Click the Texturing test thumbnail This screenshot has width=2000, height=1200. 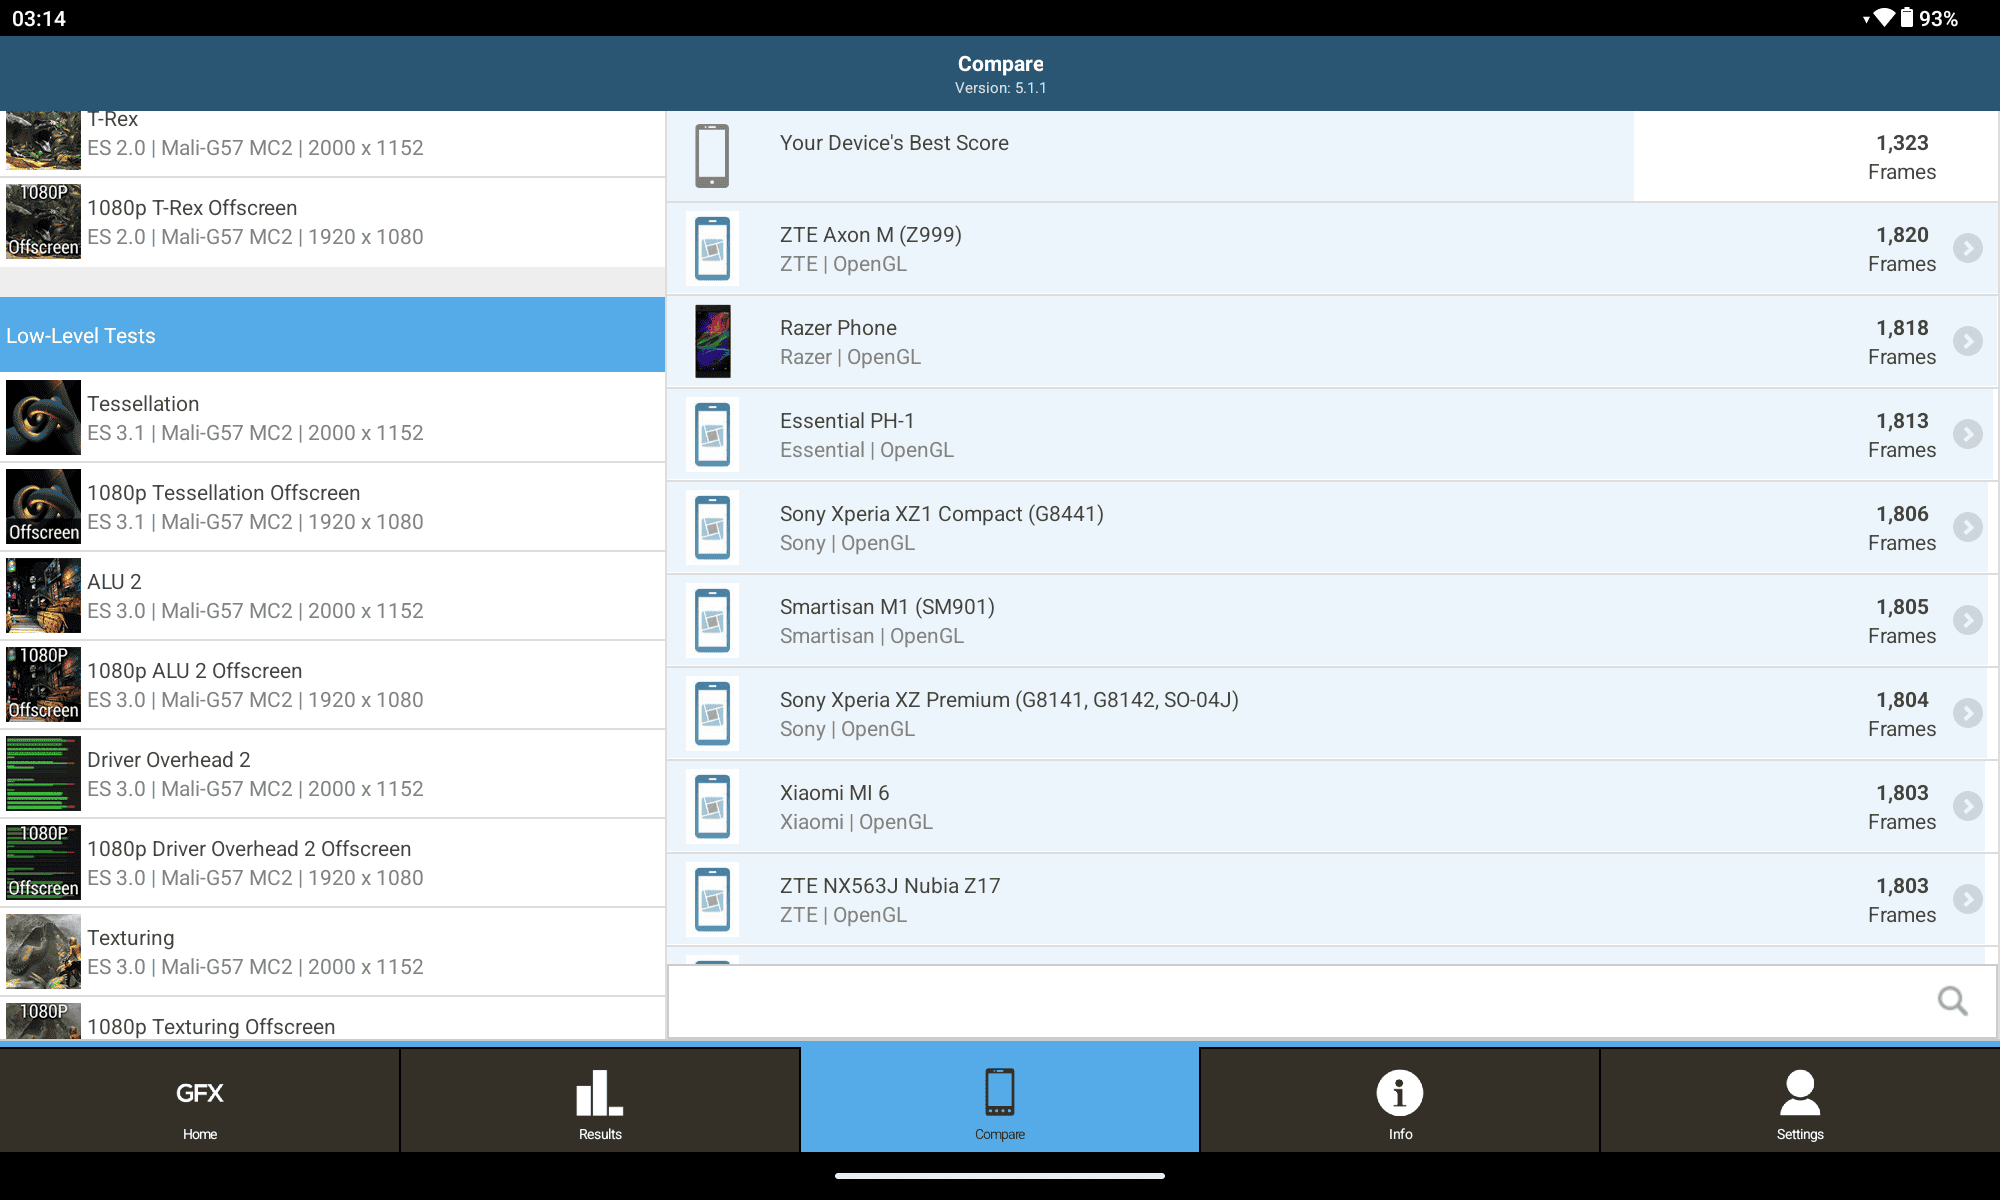coord(43,952)
